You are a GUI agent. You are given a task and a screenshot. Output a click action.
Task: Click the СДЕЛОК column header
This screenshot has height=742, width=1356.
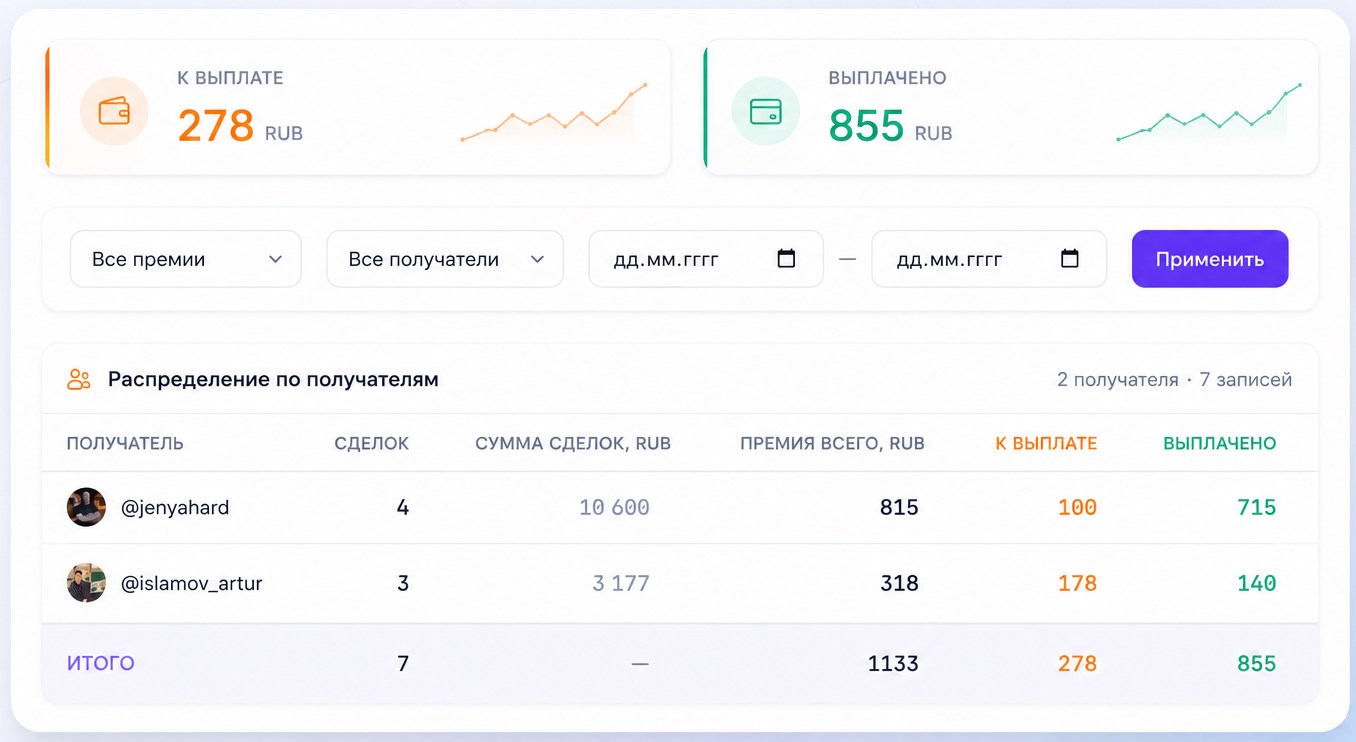[372, 443]
